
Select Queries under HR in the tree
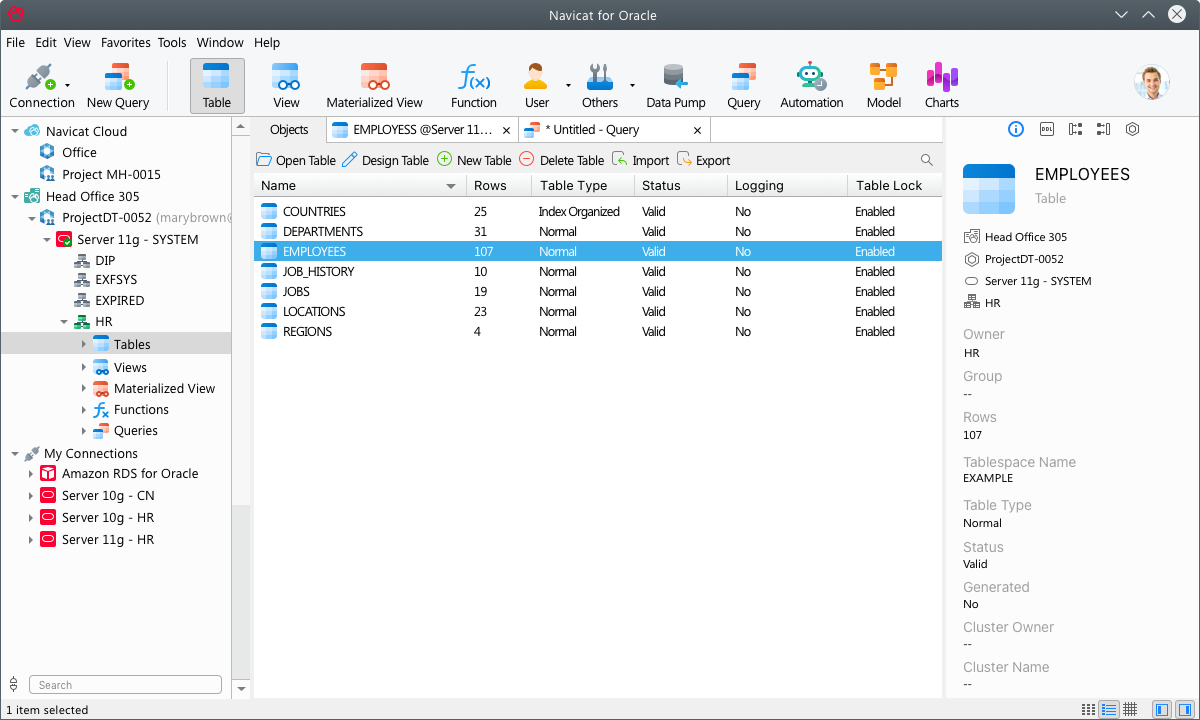pyautogui.click(x=136, y=431)
